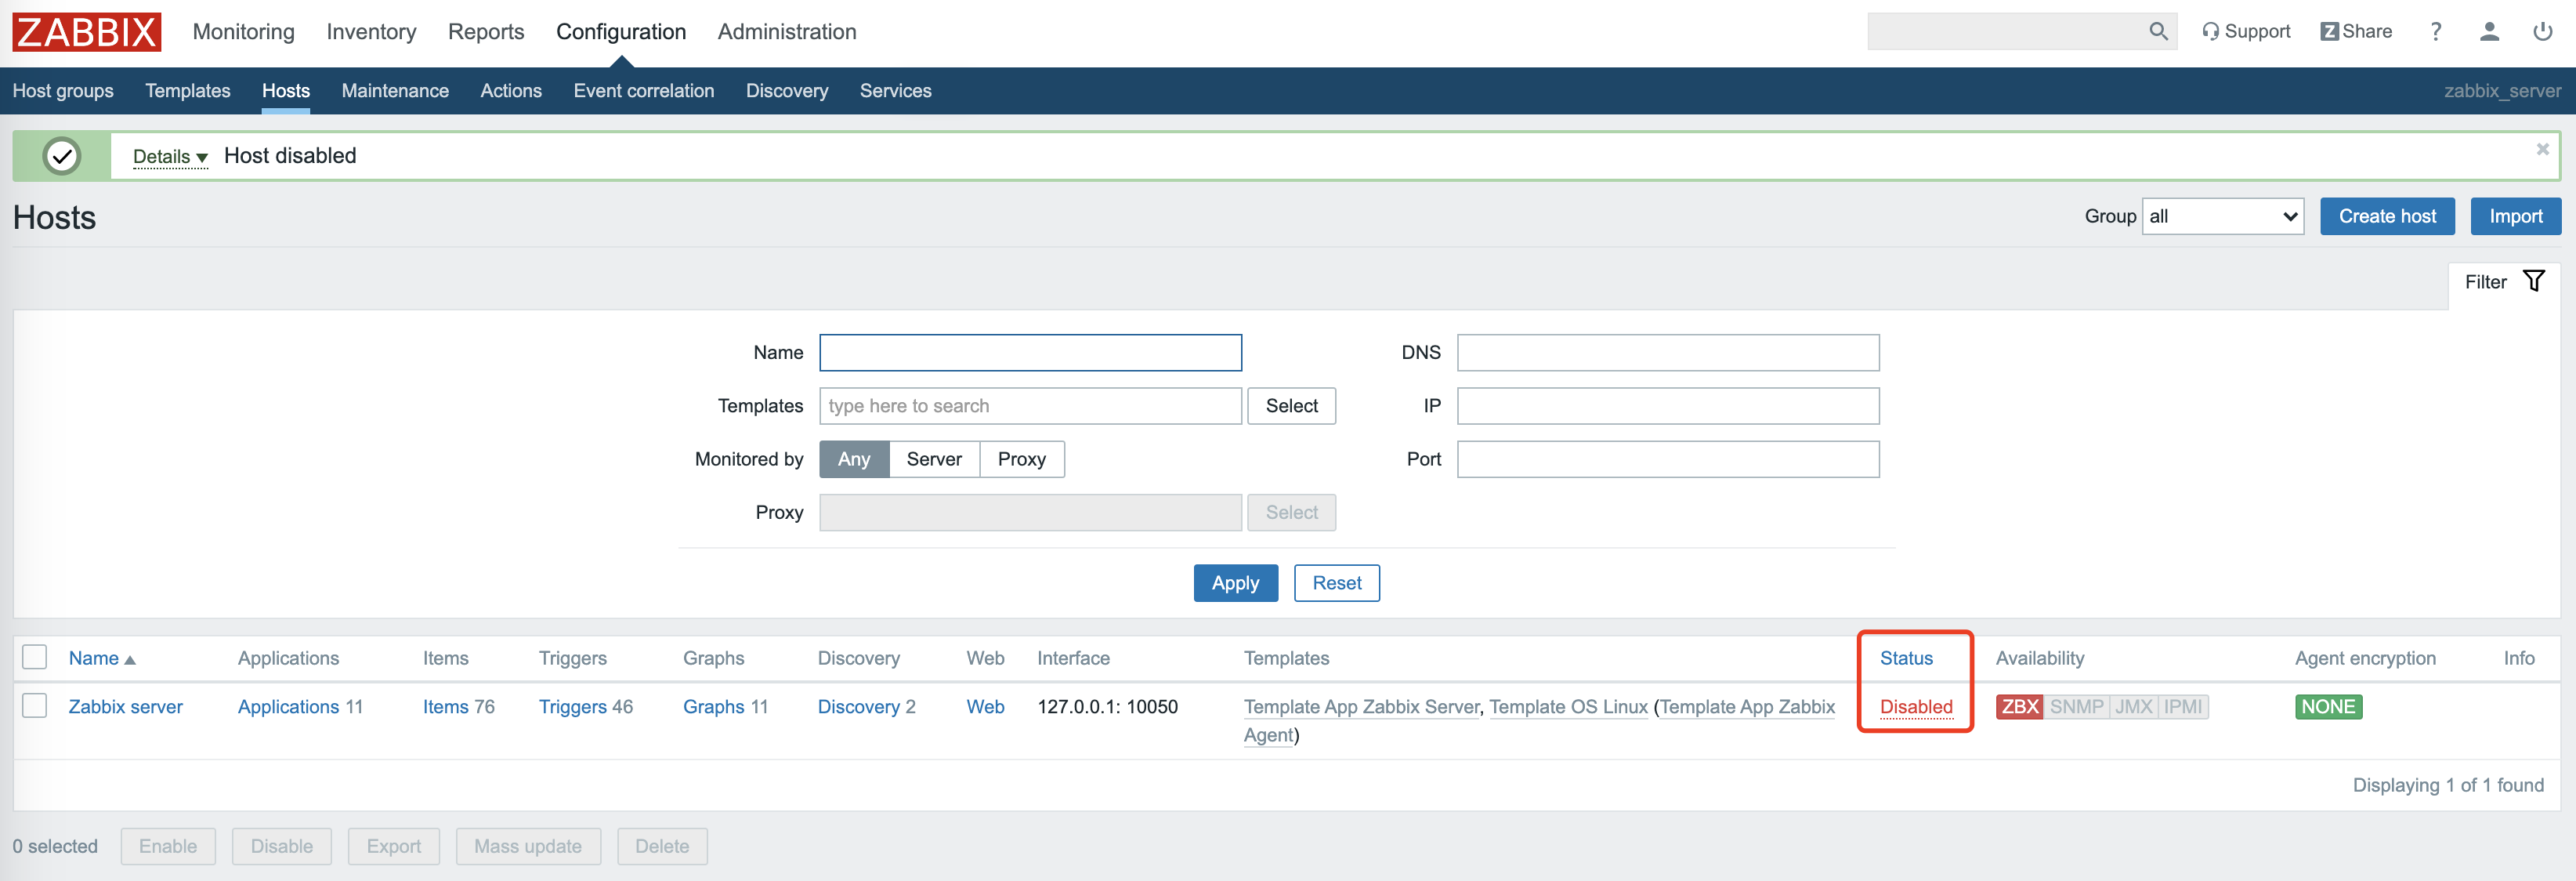Click the global search field

click(2006, 32)
